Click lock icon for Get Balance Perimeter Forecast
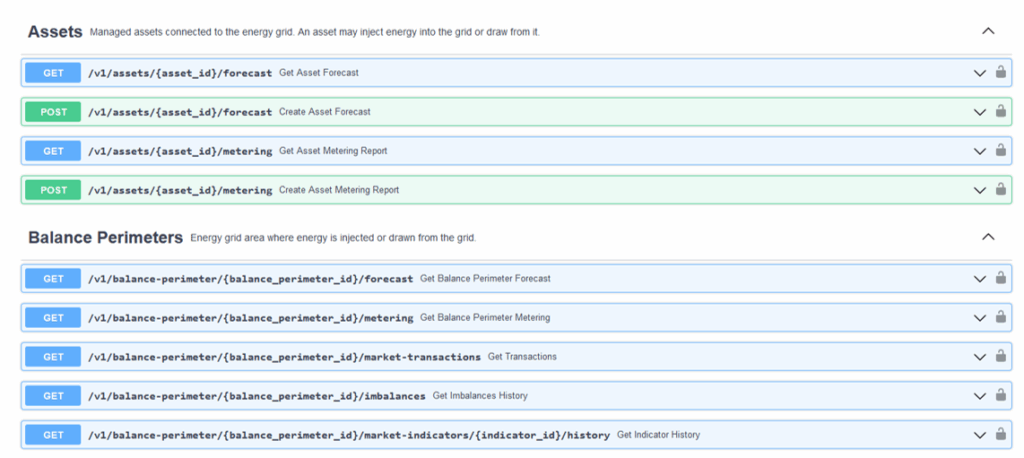This screenshot has width=1024, height=458. click(x=1000, y=278)
